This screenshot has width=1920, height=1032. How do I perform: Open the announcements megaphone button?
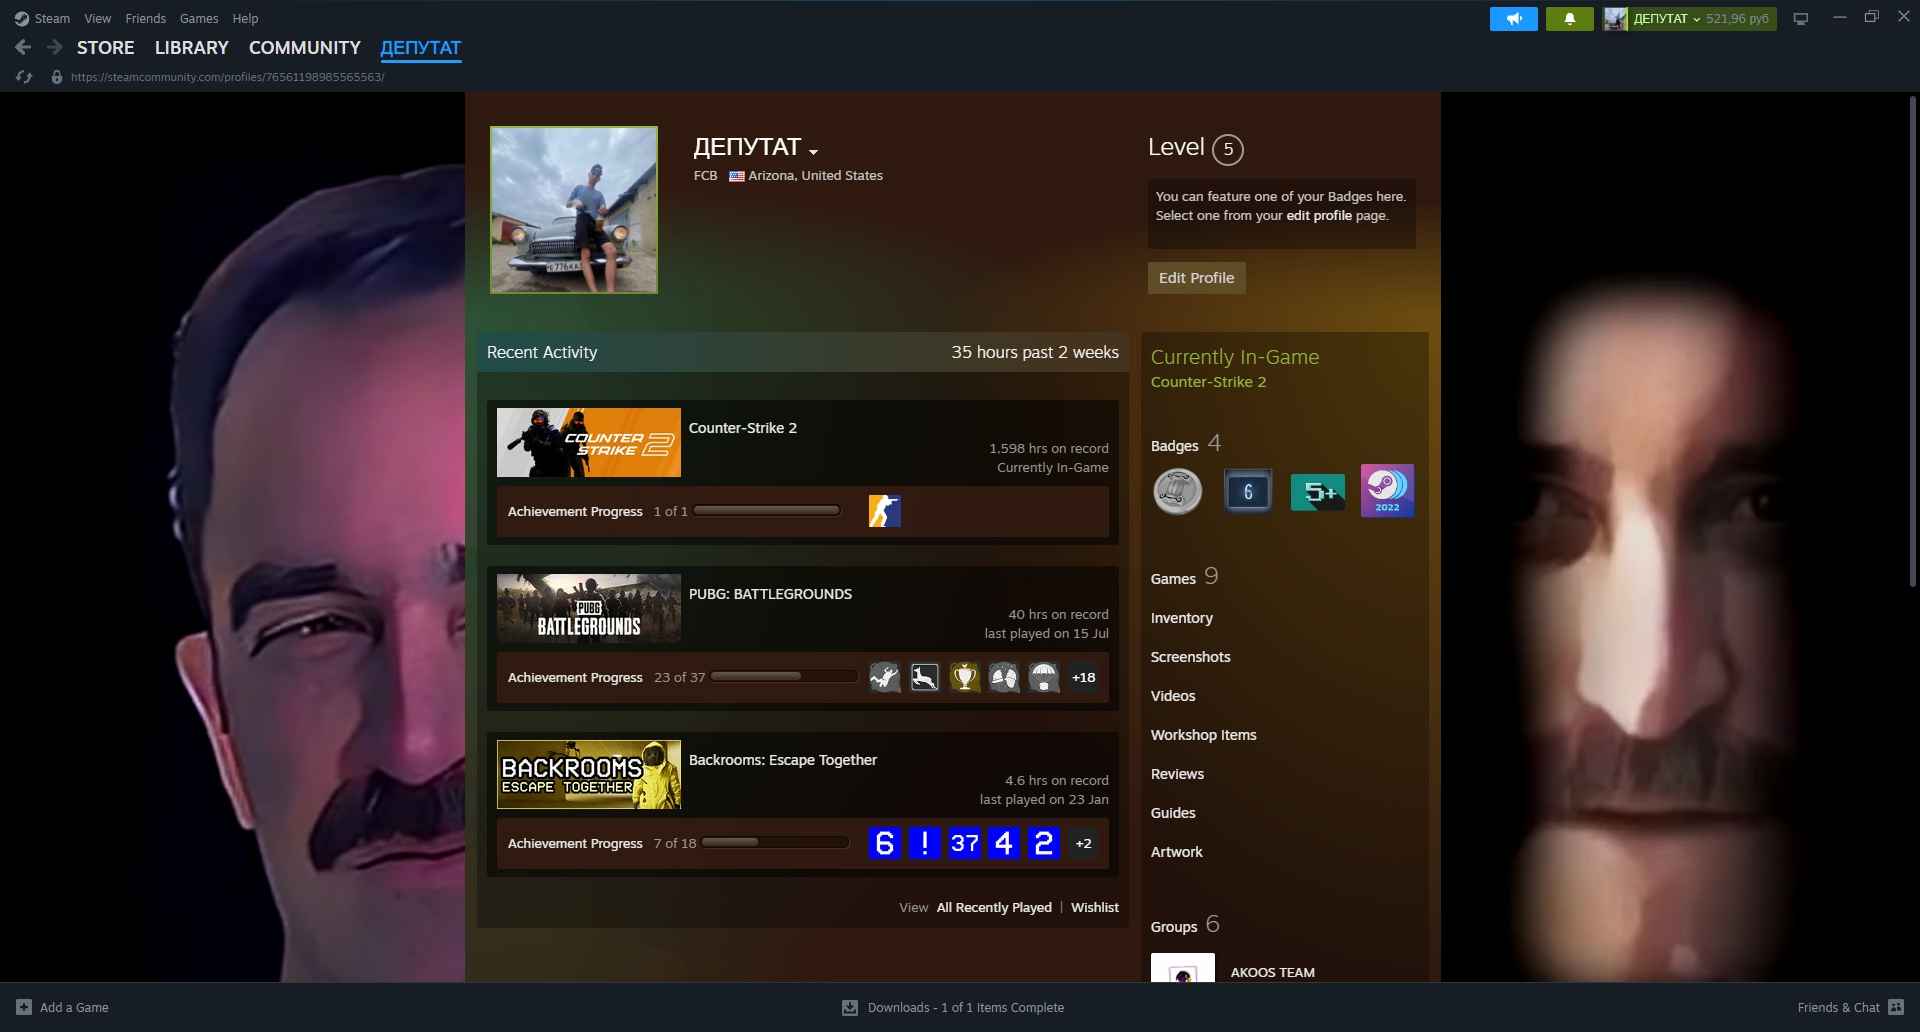click(1514, 19)
